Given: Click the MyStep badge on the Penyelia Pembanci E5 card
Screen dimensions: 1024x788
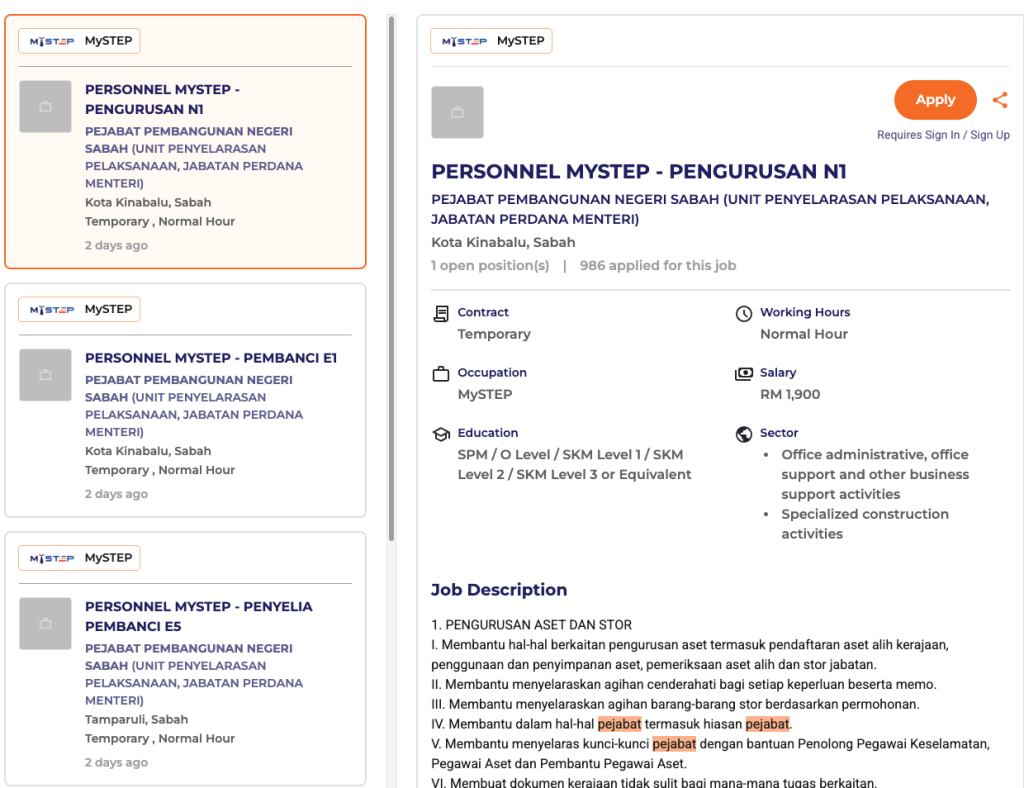Looking at the screenshot, I should click(x=79, y=558).
